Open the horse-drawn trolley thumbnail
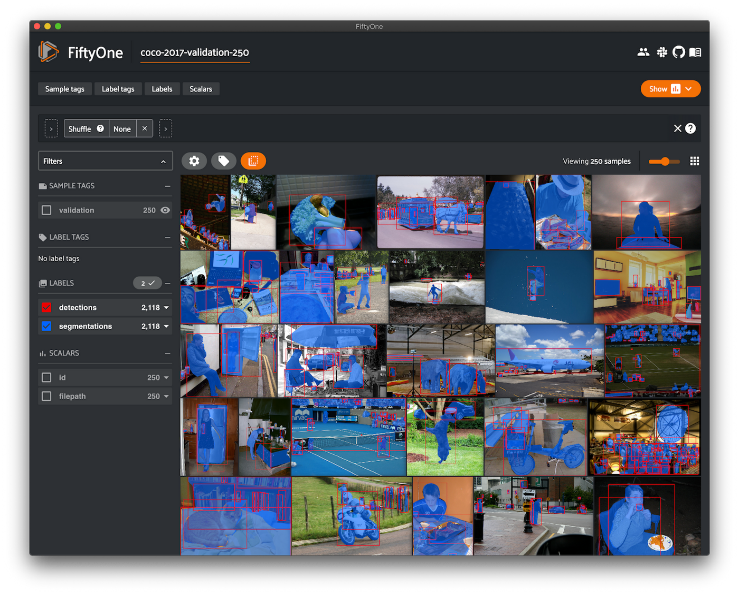Image resolution: width=739 pixels, height=595 pixels. coord(430,212)
